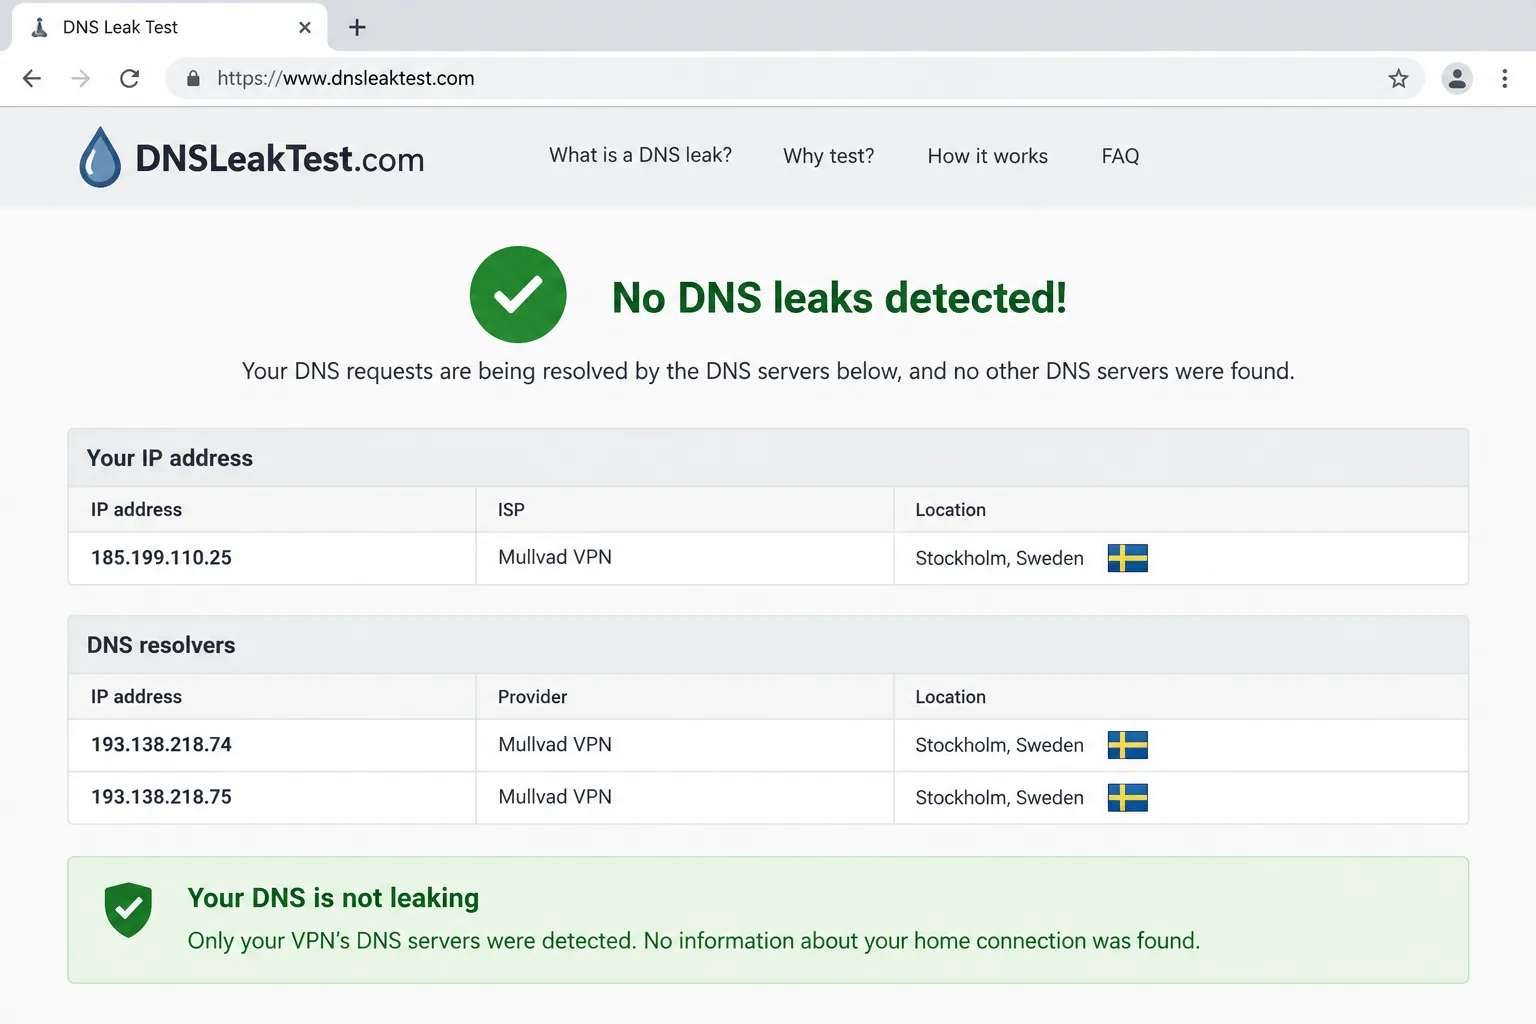This screenshot has height=1024, width=1536.
Task: Open the 'Why test?' nav link
Action: 828,156
